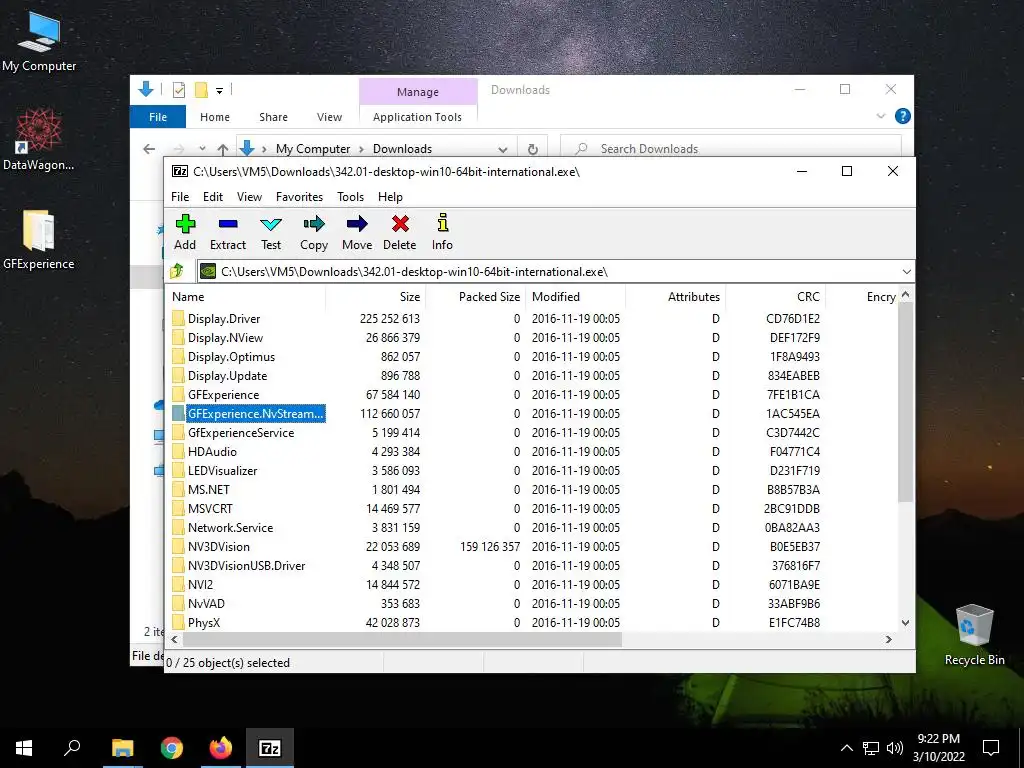
Task: Open the Edit menu
Action: [x=213, y=197]
